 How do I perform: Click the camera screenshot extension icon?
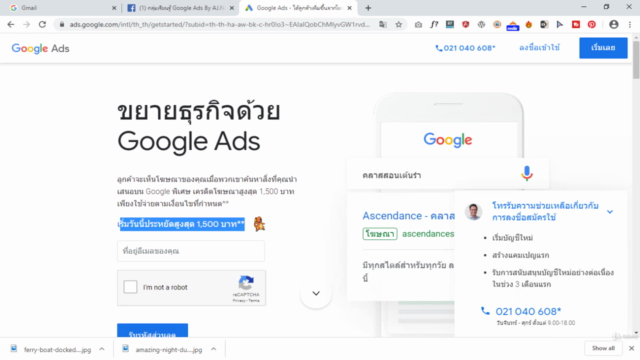(418, 24)
